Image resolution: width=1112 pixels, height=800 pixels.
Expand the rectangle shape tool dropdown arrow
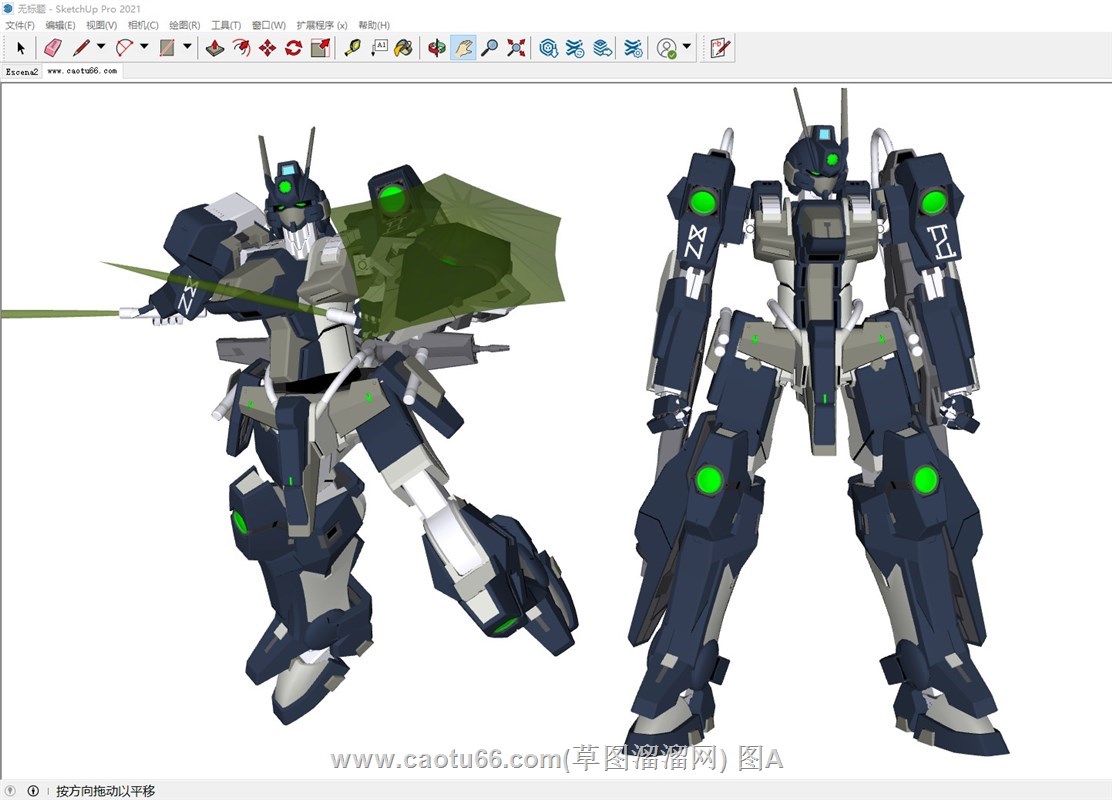click(187, 47)
